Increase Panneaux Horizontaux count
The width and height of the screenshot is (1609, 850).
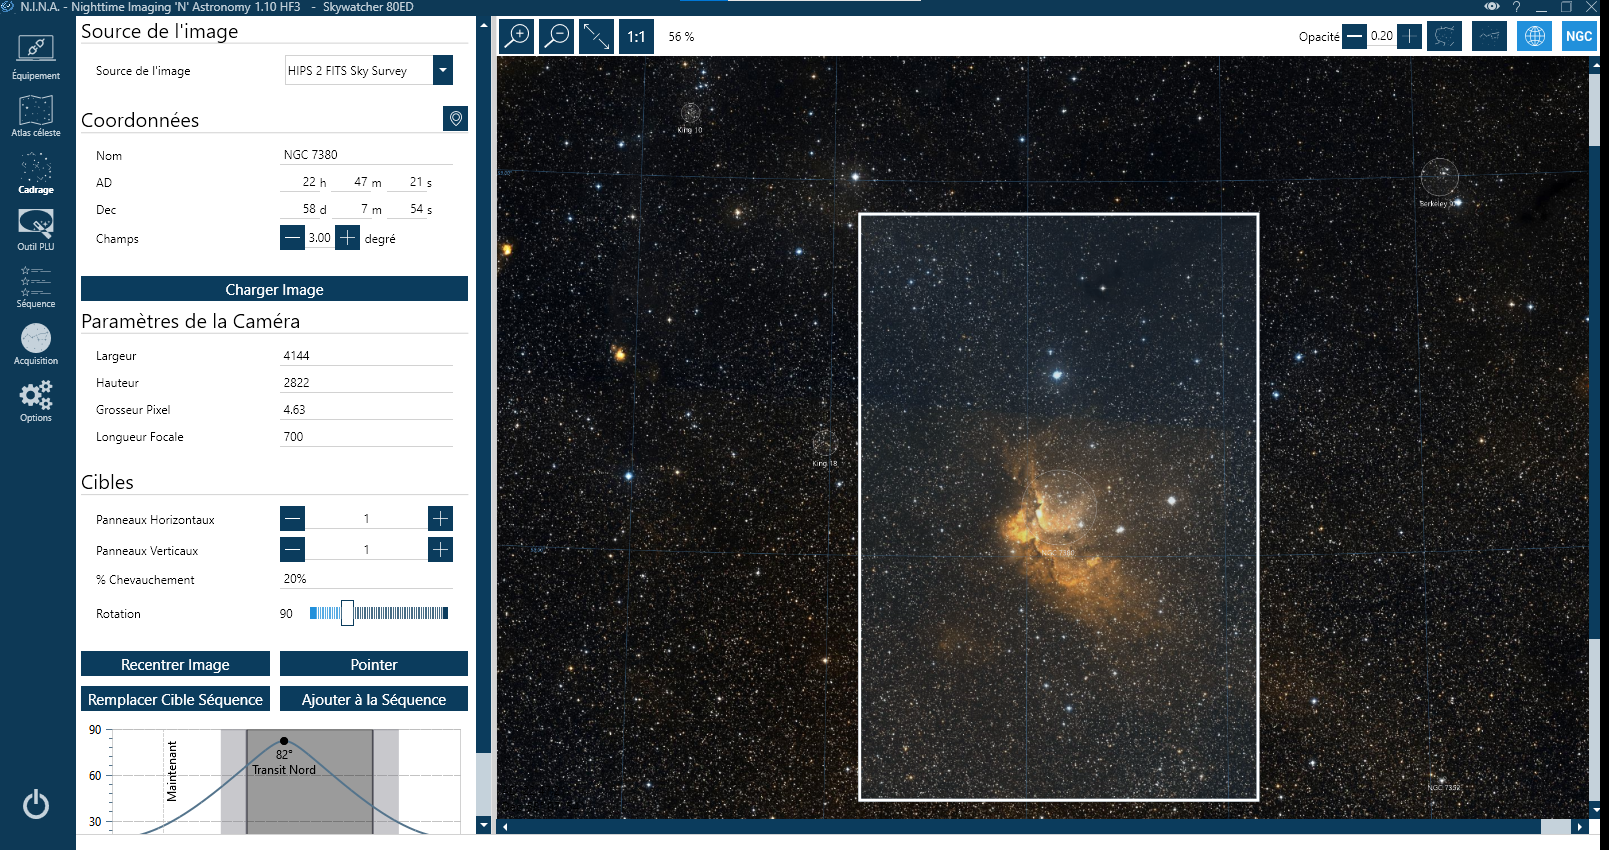click(x=440, y=518)
